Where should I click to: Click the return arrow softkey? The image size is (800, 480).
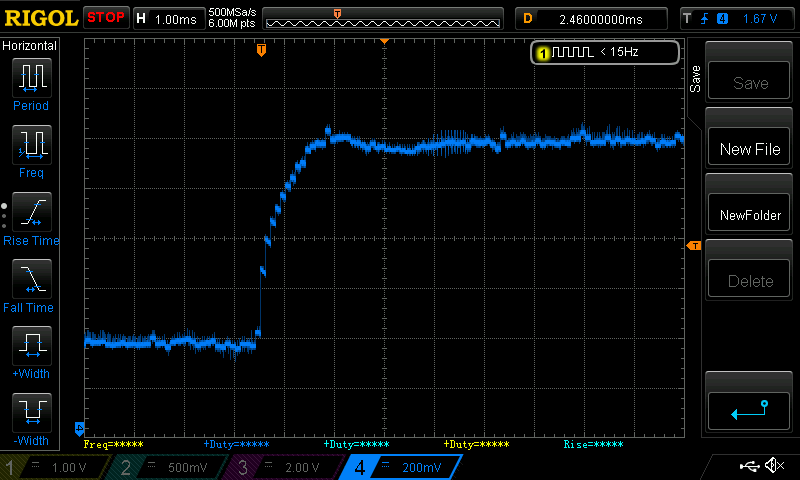749,410
